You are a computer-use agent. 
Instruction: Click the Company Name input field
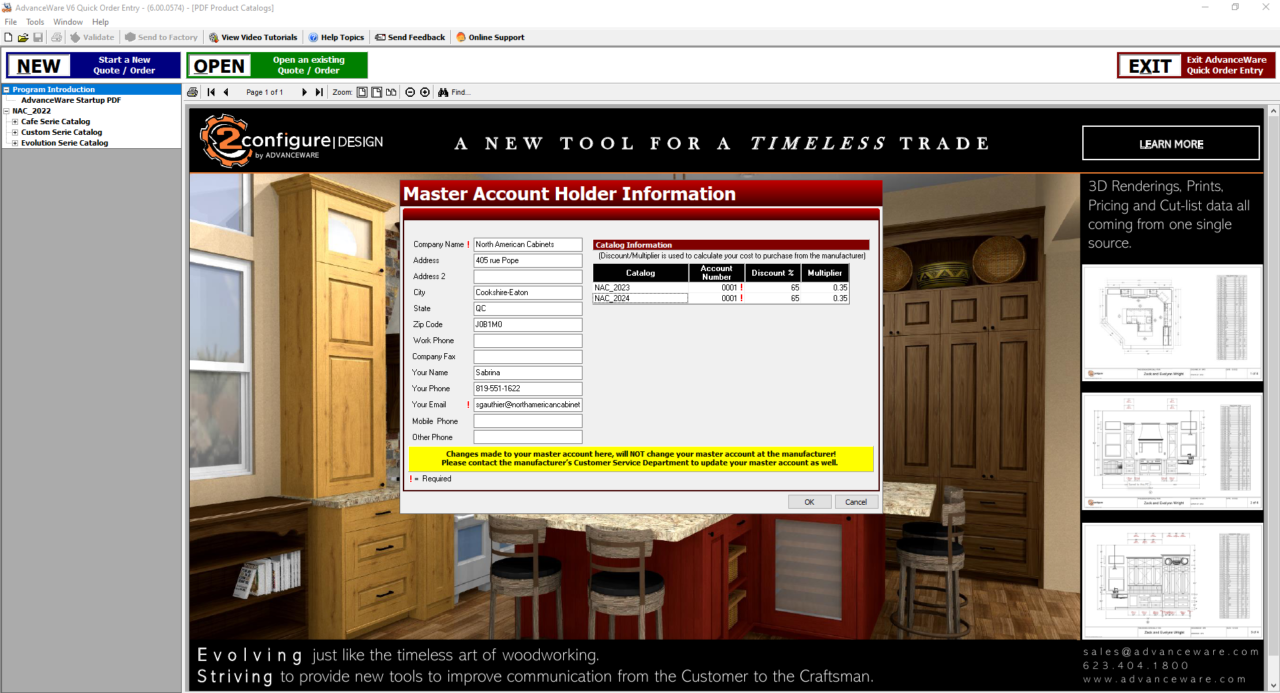(x=527, y=244)
